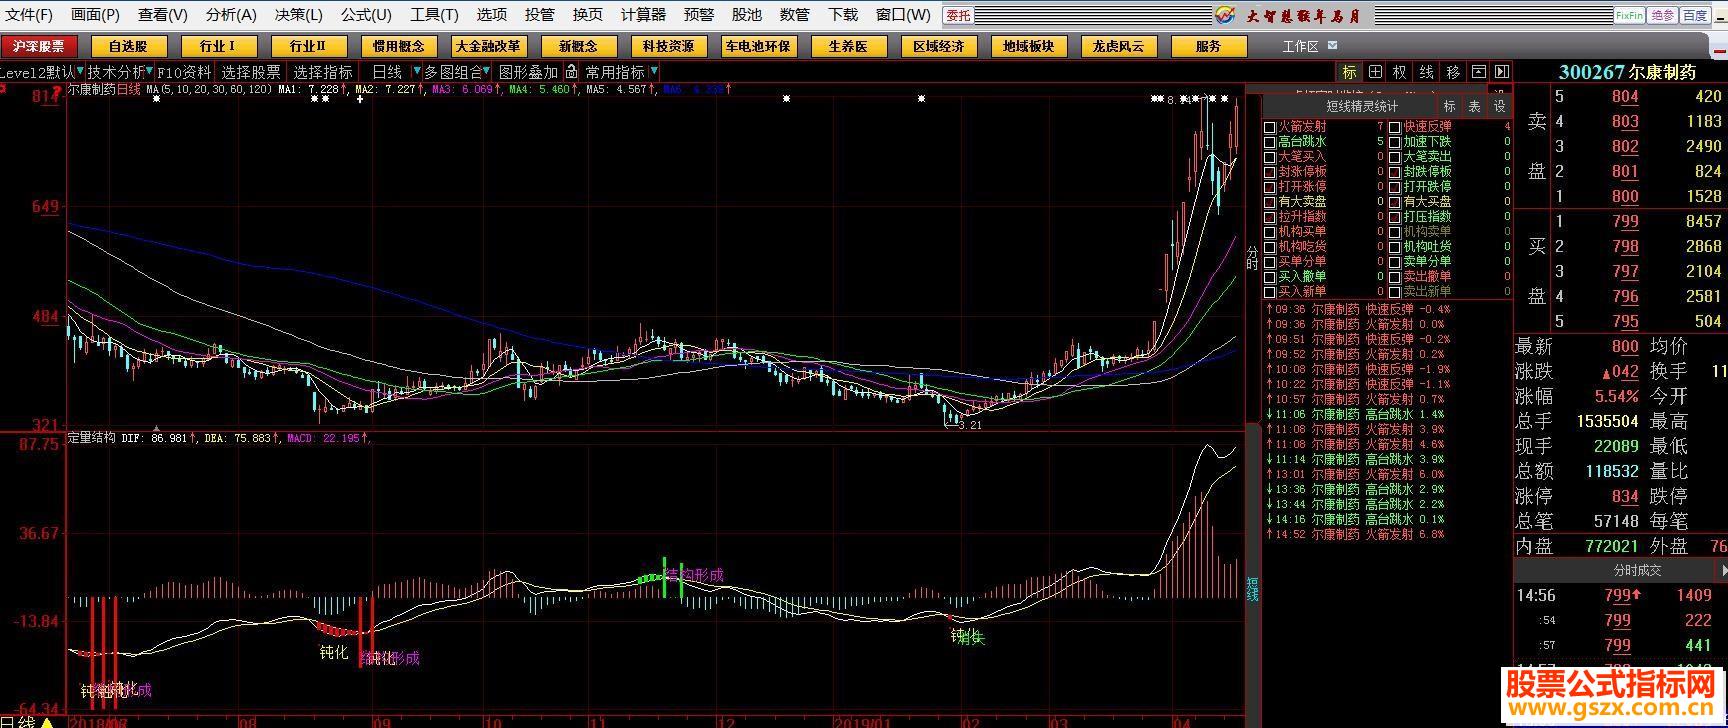Click the 线 drawing icon
The image size is (1728, 728).
(x=1426, y=72)
